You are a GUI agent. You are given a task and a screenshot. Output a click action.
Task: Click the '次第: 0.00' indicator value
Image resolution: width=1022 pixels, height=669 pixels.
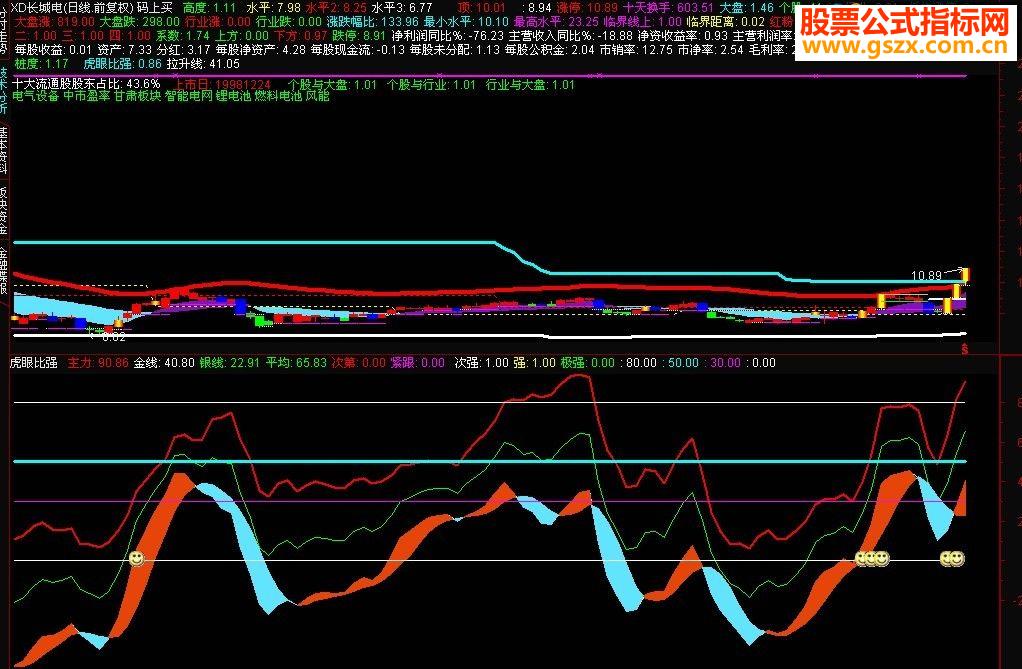358,363
